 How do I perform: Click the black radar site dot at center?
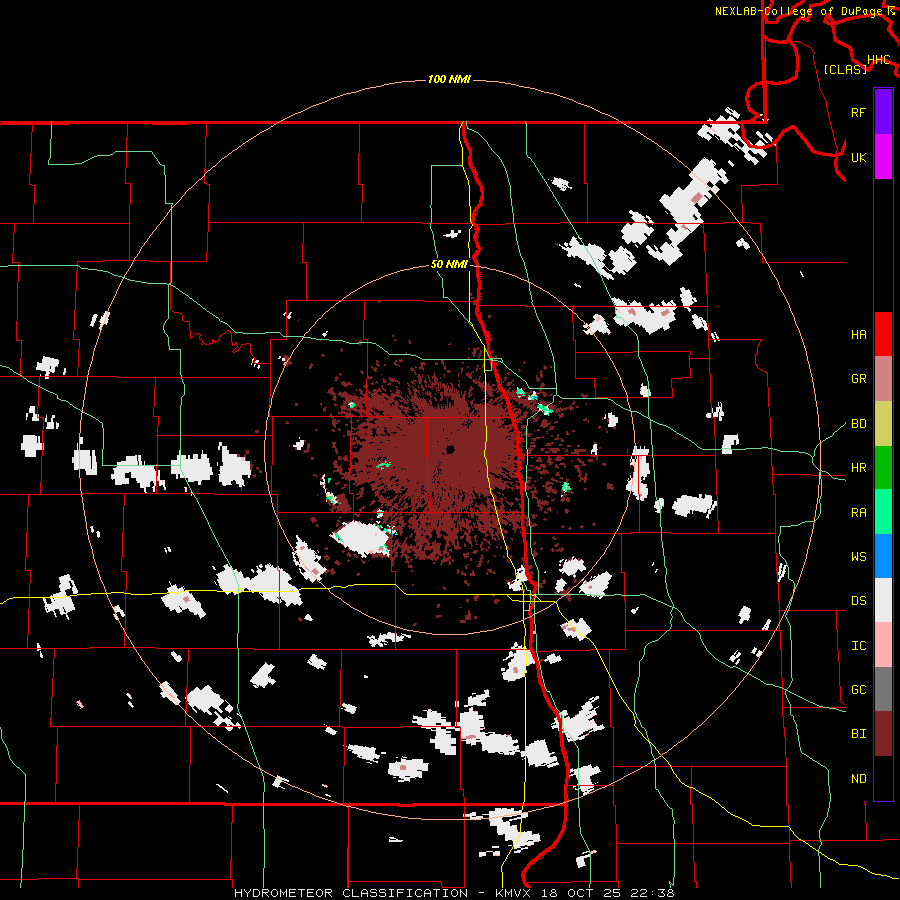(x=449, y=449)
